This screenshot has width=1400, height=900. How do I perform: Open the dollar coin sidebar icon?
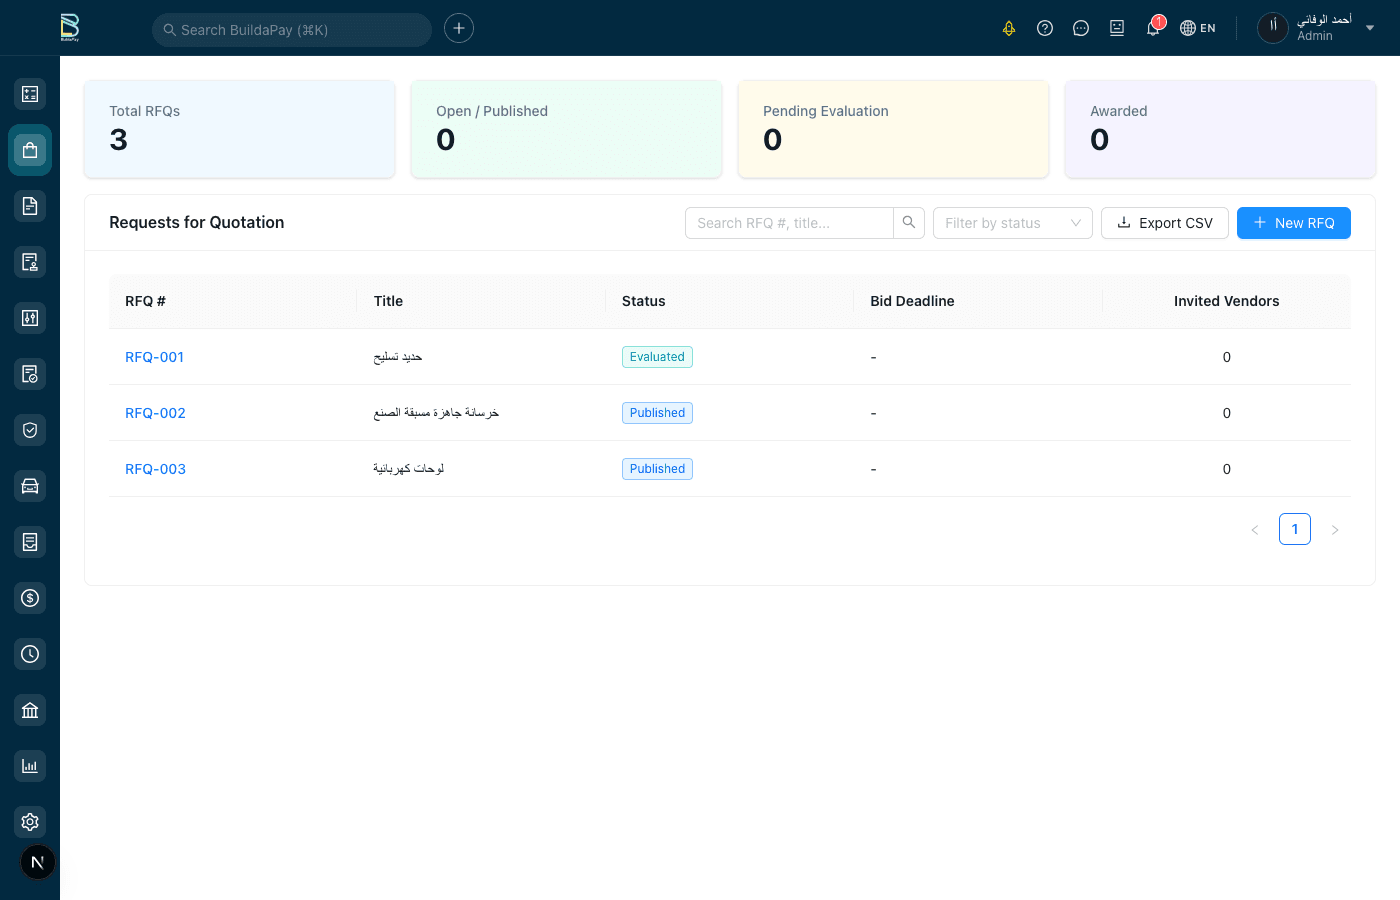[30, 598]
